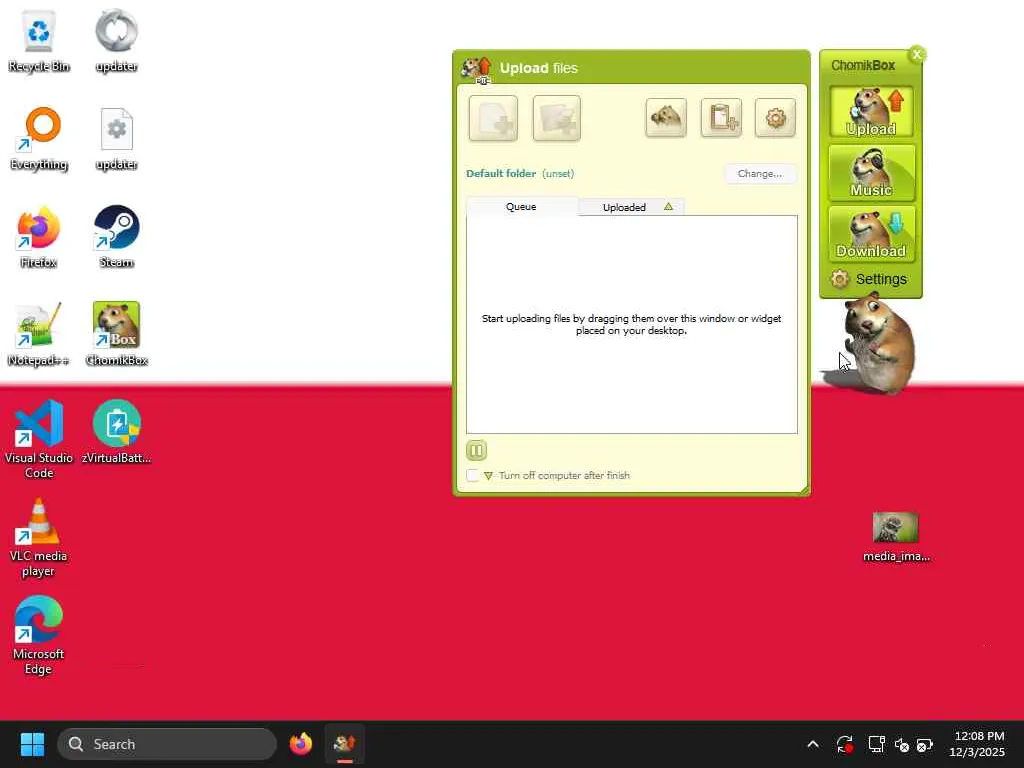This screenshot has width=1024, height=768.
Task: Open Settings in ChomikBox widget
Action: coord(869,280)
